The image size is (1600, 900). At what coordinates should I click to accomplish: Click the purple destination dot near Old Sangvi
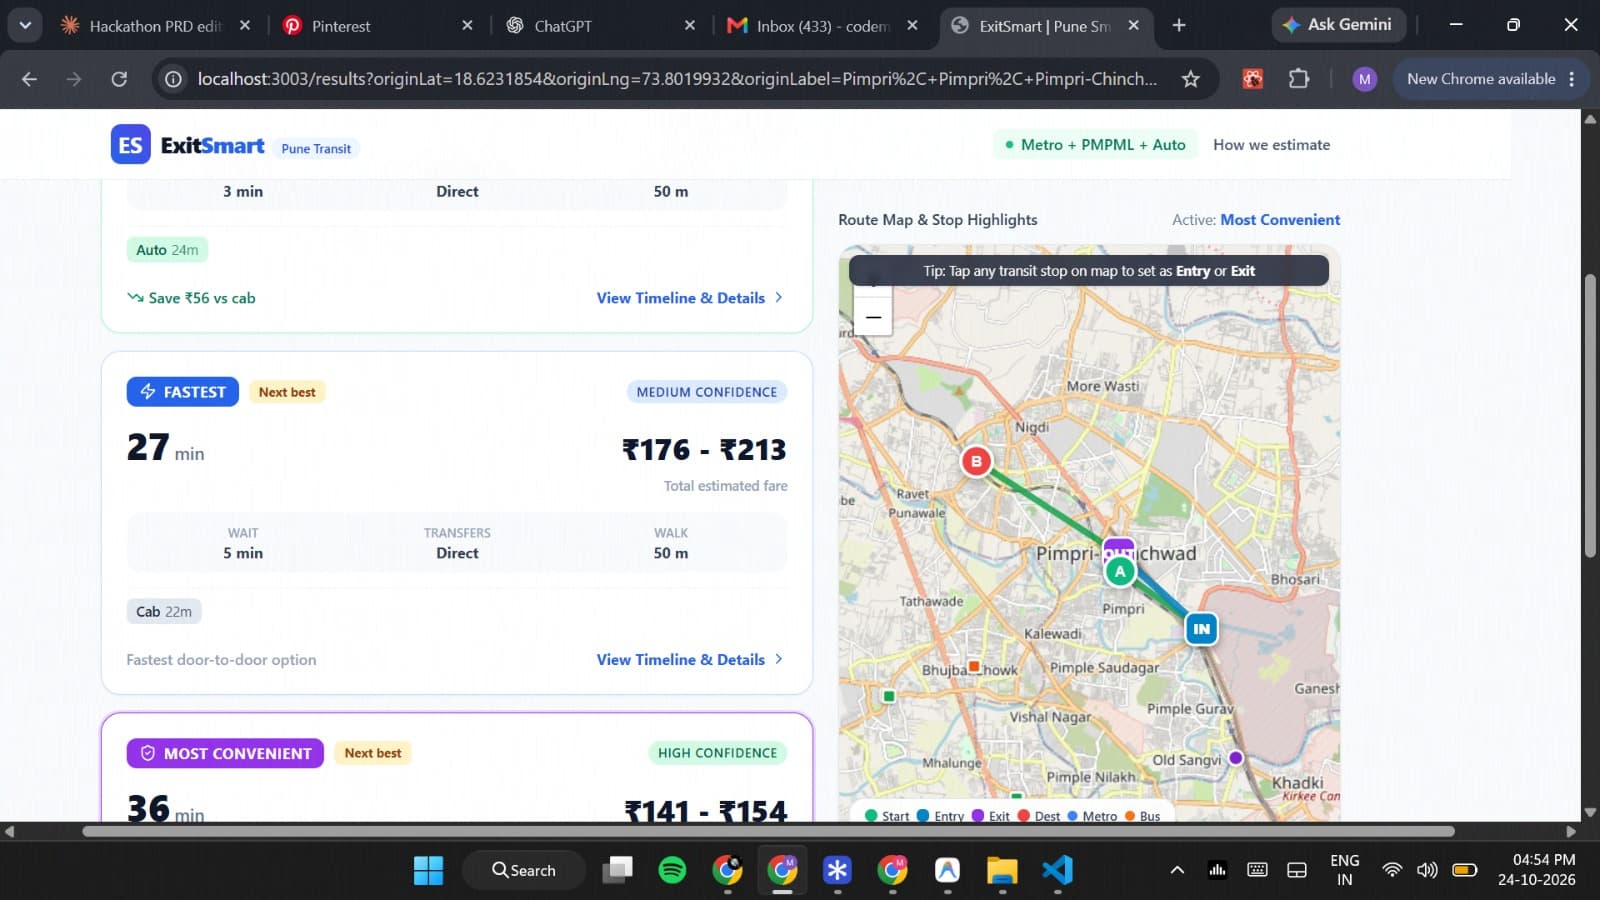tap(1236, 758)
